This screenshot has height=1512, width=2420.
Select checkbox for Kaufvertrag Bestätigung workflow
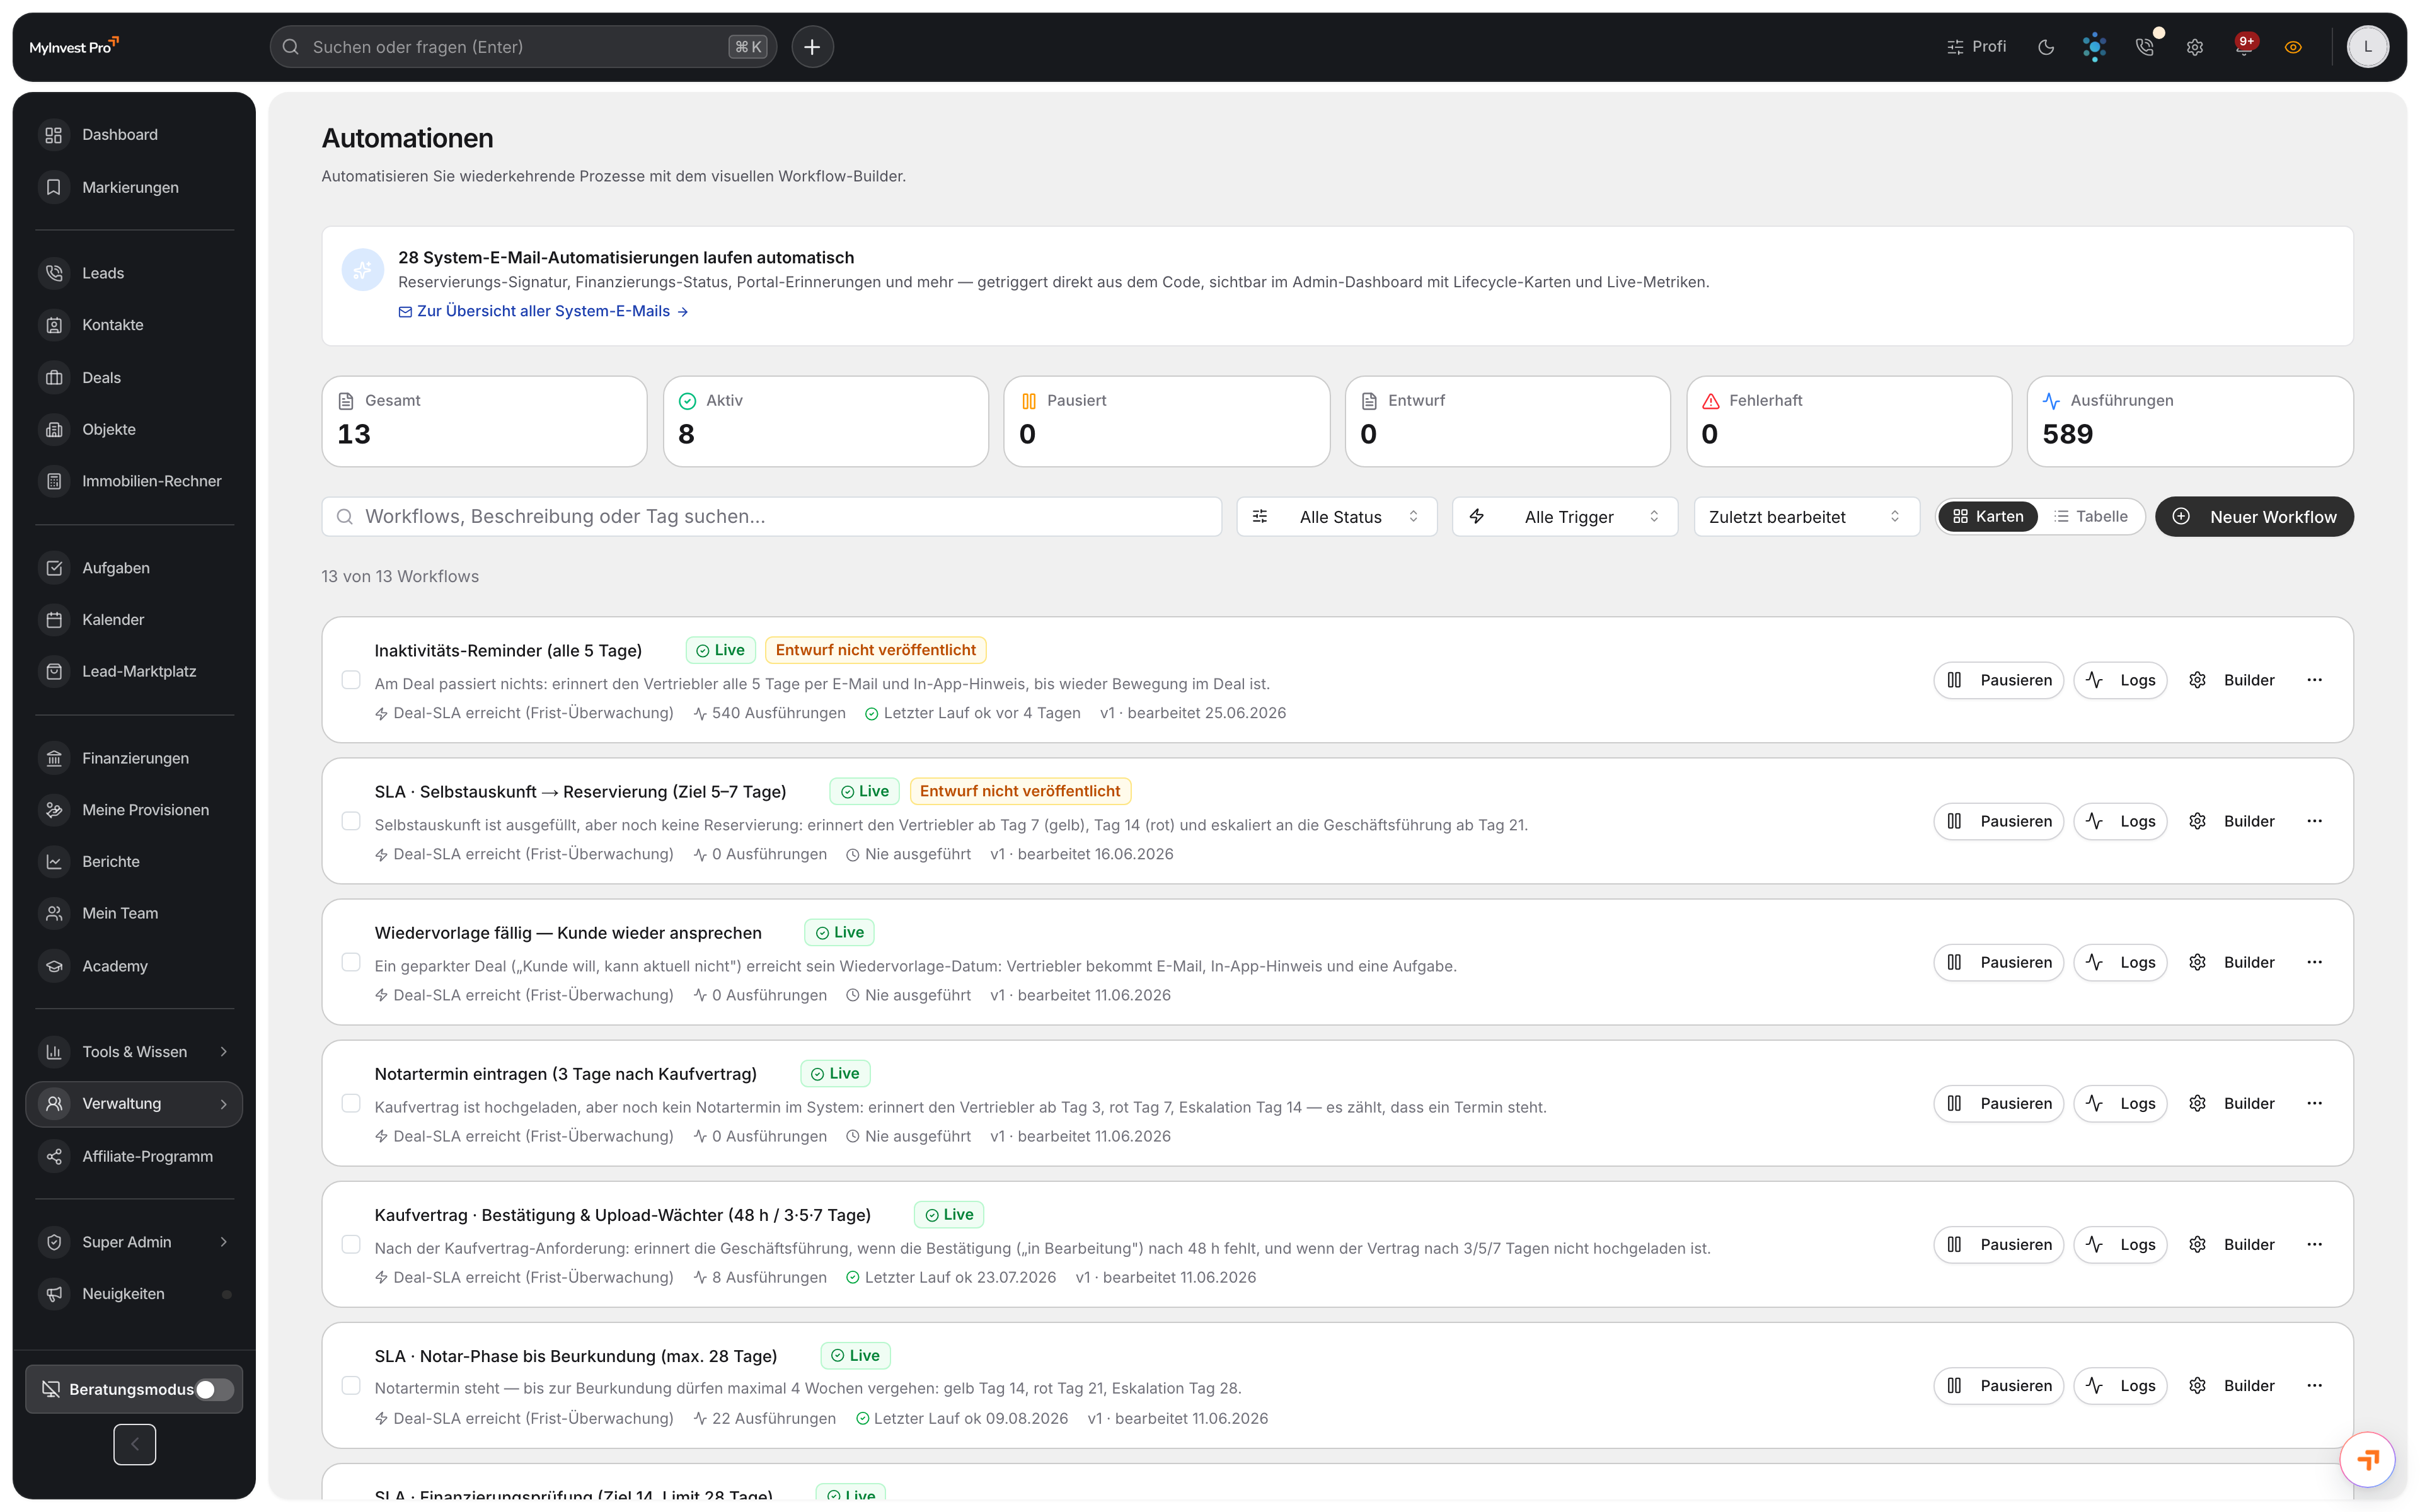pos(351,1244)
